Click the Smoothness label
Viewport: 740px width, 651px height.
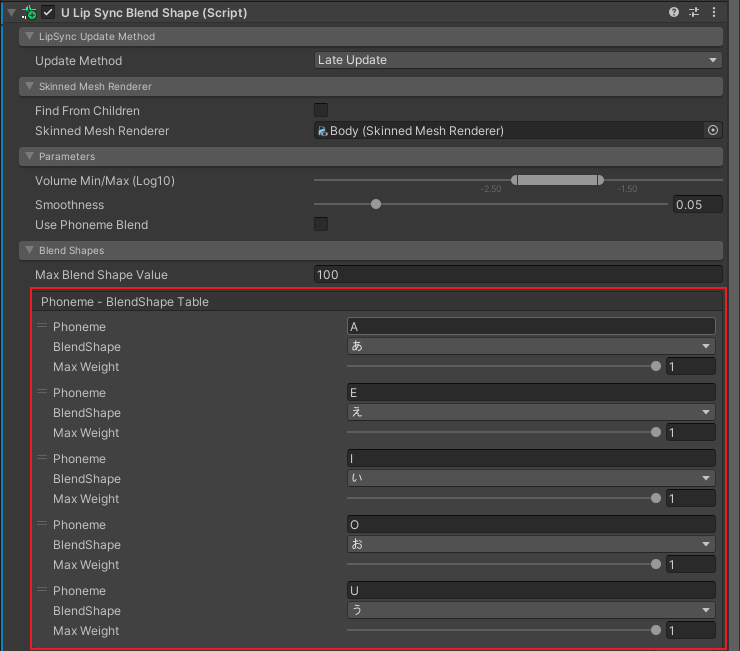pyautogui.click(x=69, y=205)
